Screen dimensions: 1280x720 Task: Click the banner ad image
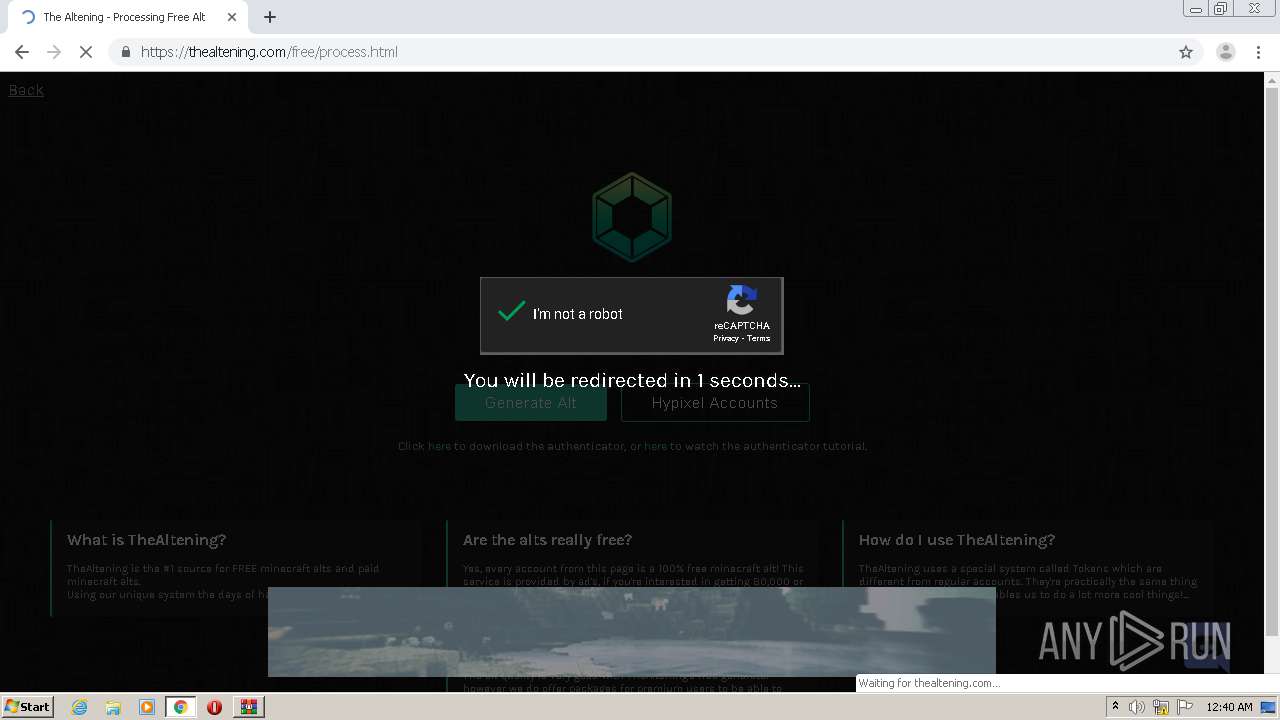(x=632, y=631)
